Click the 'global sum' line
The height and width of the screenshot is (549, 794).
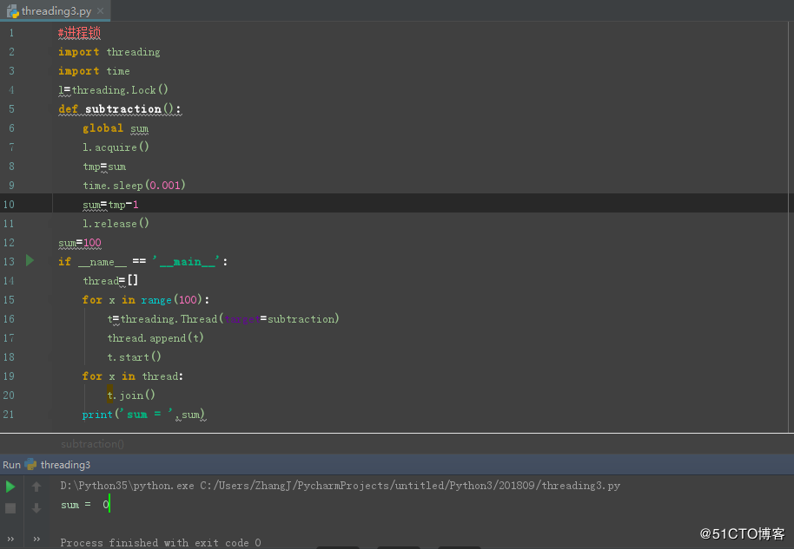click(x=115, y=129)
